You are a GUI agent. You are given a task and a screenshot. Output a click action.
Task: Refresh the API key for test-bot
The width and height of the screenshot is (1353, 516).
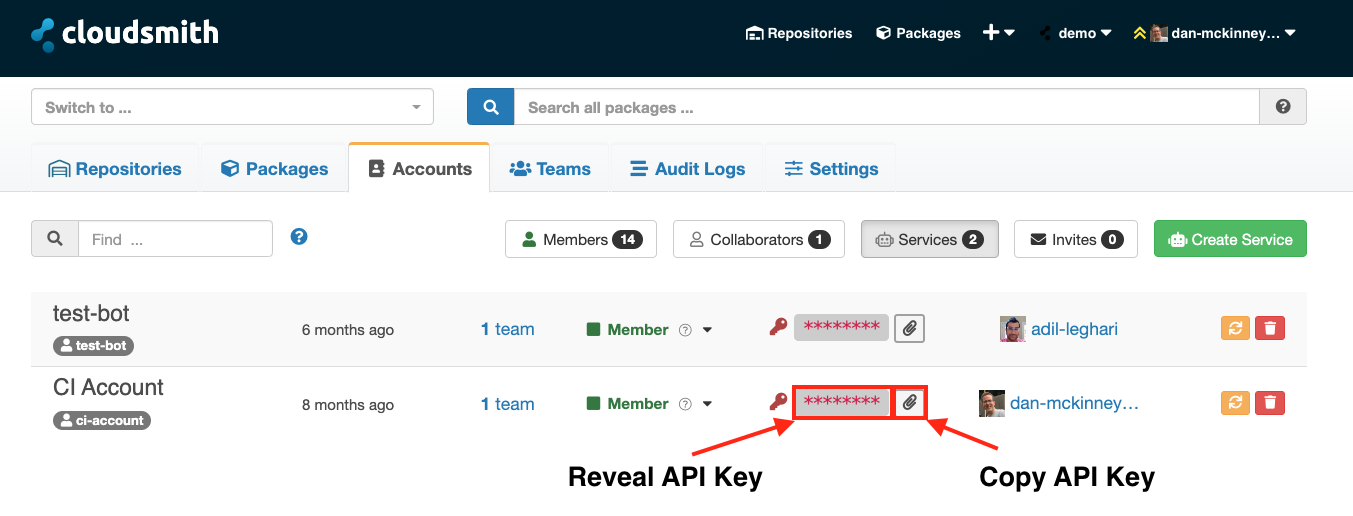point(1236,328)
